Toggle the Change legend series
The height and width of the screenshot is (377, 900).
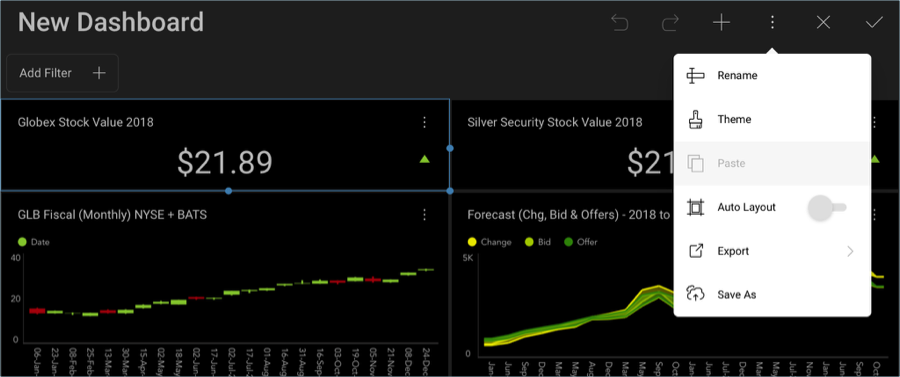(x=490, y=242)
